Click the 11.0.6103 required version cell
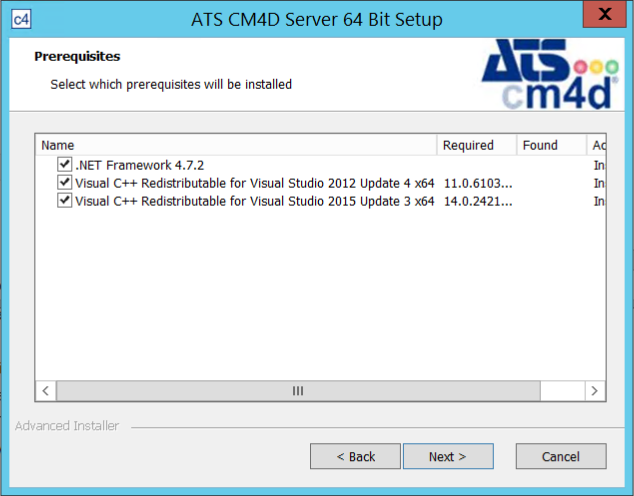The image size is (634, 496). click(478, 182)
